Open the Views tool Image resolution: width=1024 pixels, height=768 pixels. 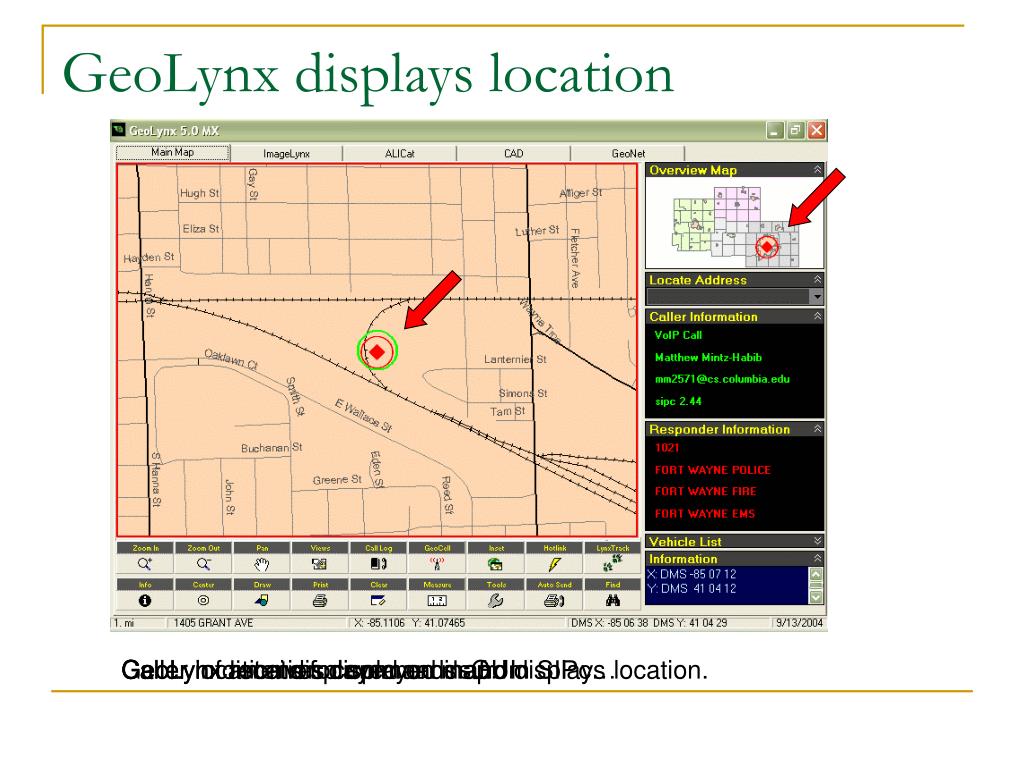(320, 564)
